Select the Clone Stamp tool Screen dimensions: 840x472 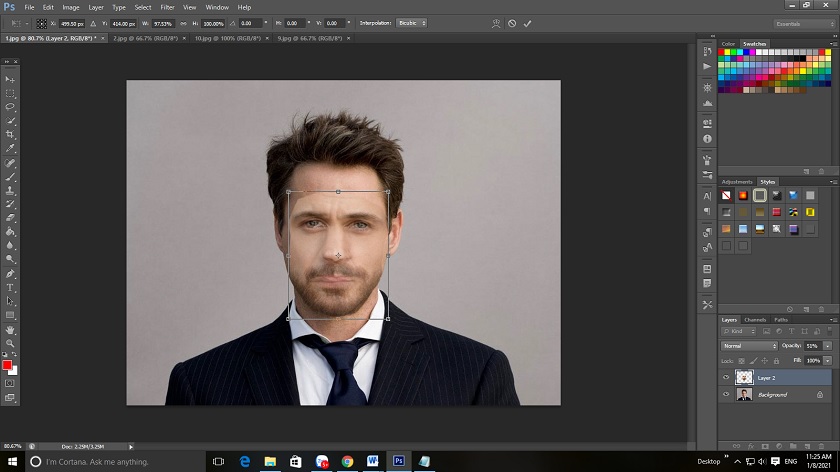pyautogui.click(x=10, y=190)
